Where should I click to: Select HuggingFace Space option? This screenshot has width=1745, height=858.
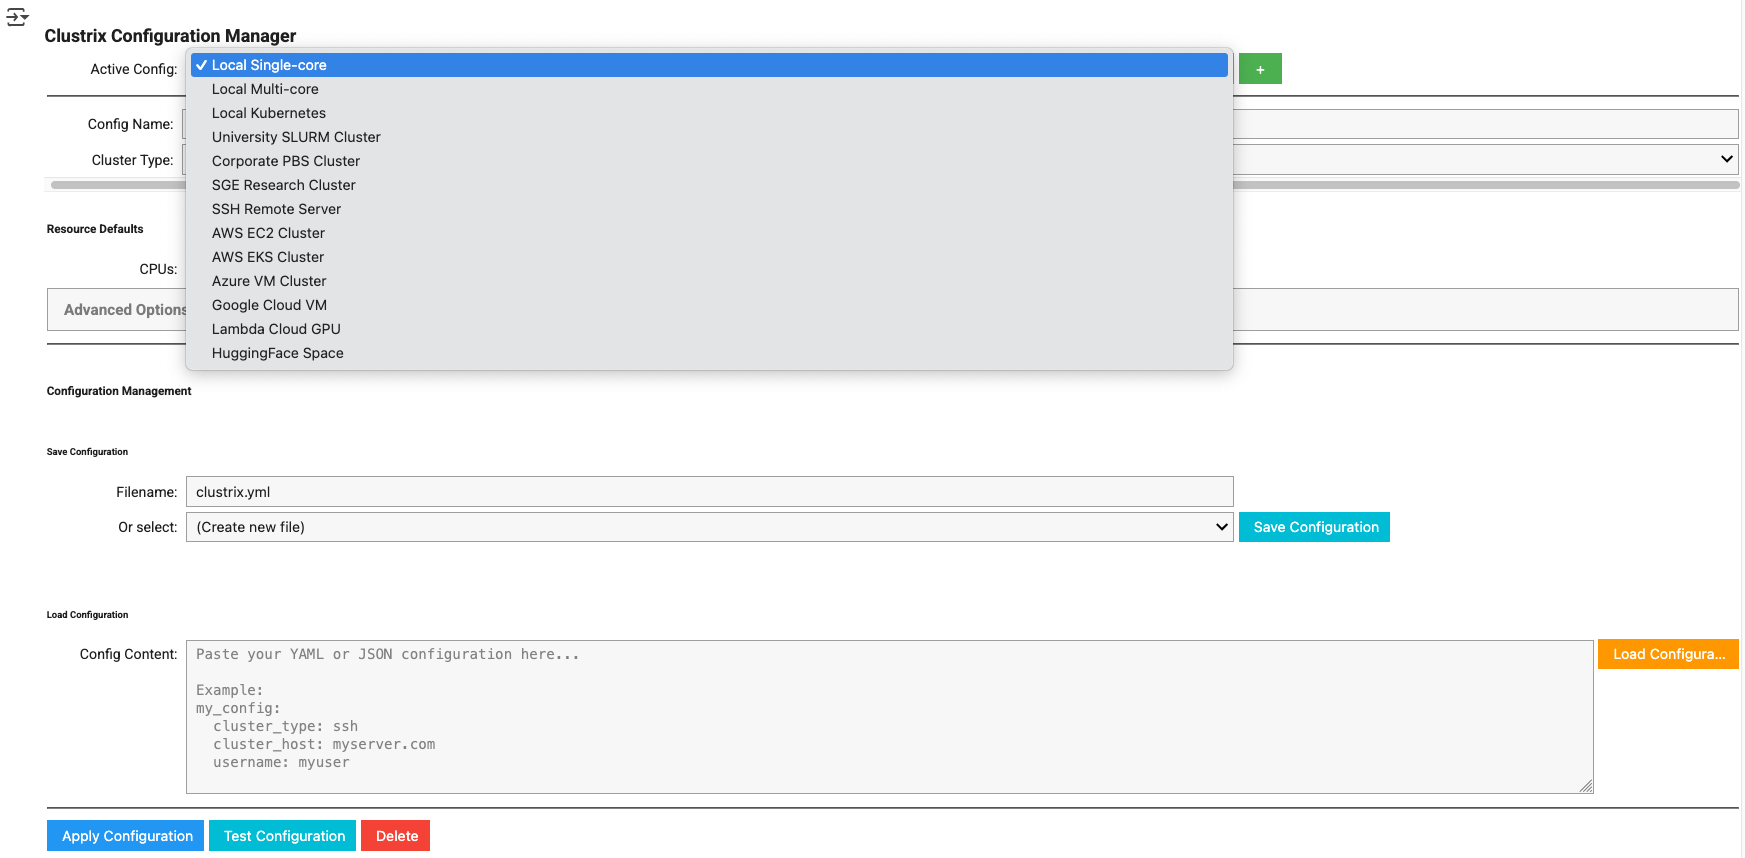click(x=709, y=353)
